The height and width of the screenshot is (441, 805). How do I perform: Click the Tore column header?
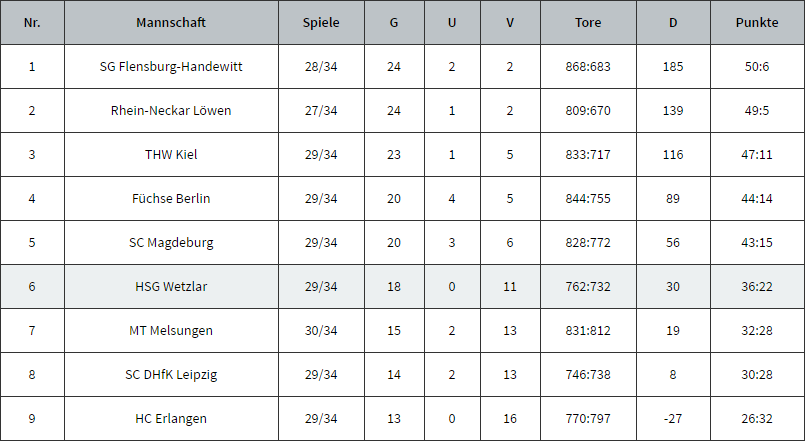click(588, 23)
